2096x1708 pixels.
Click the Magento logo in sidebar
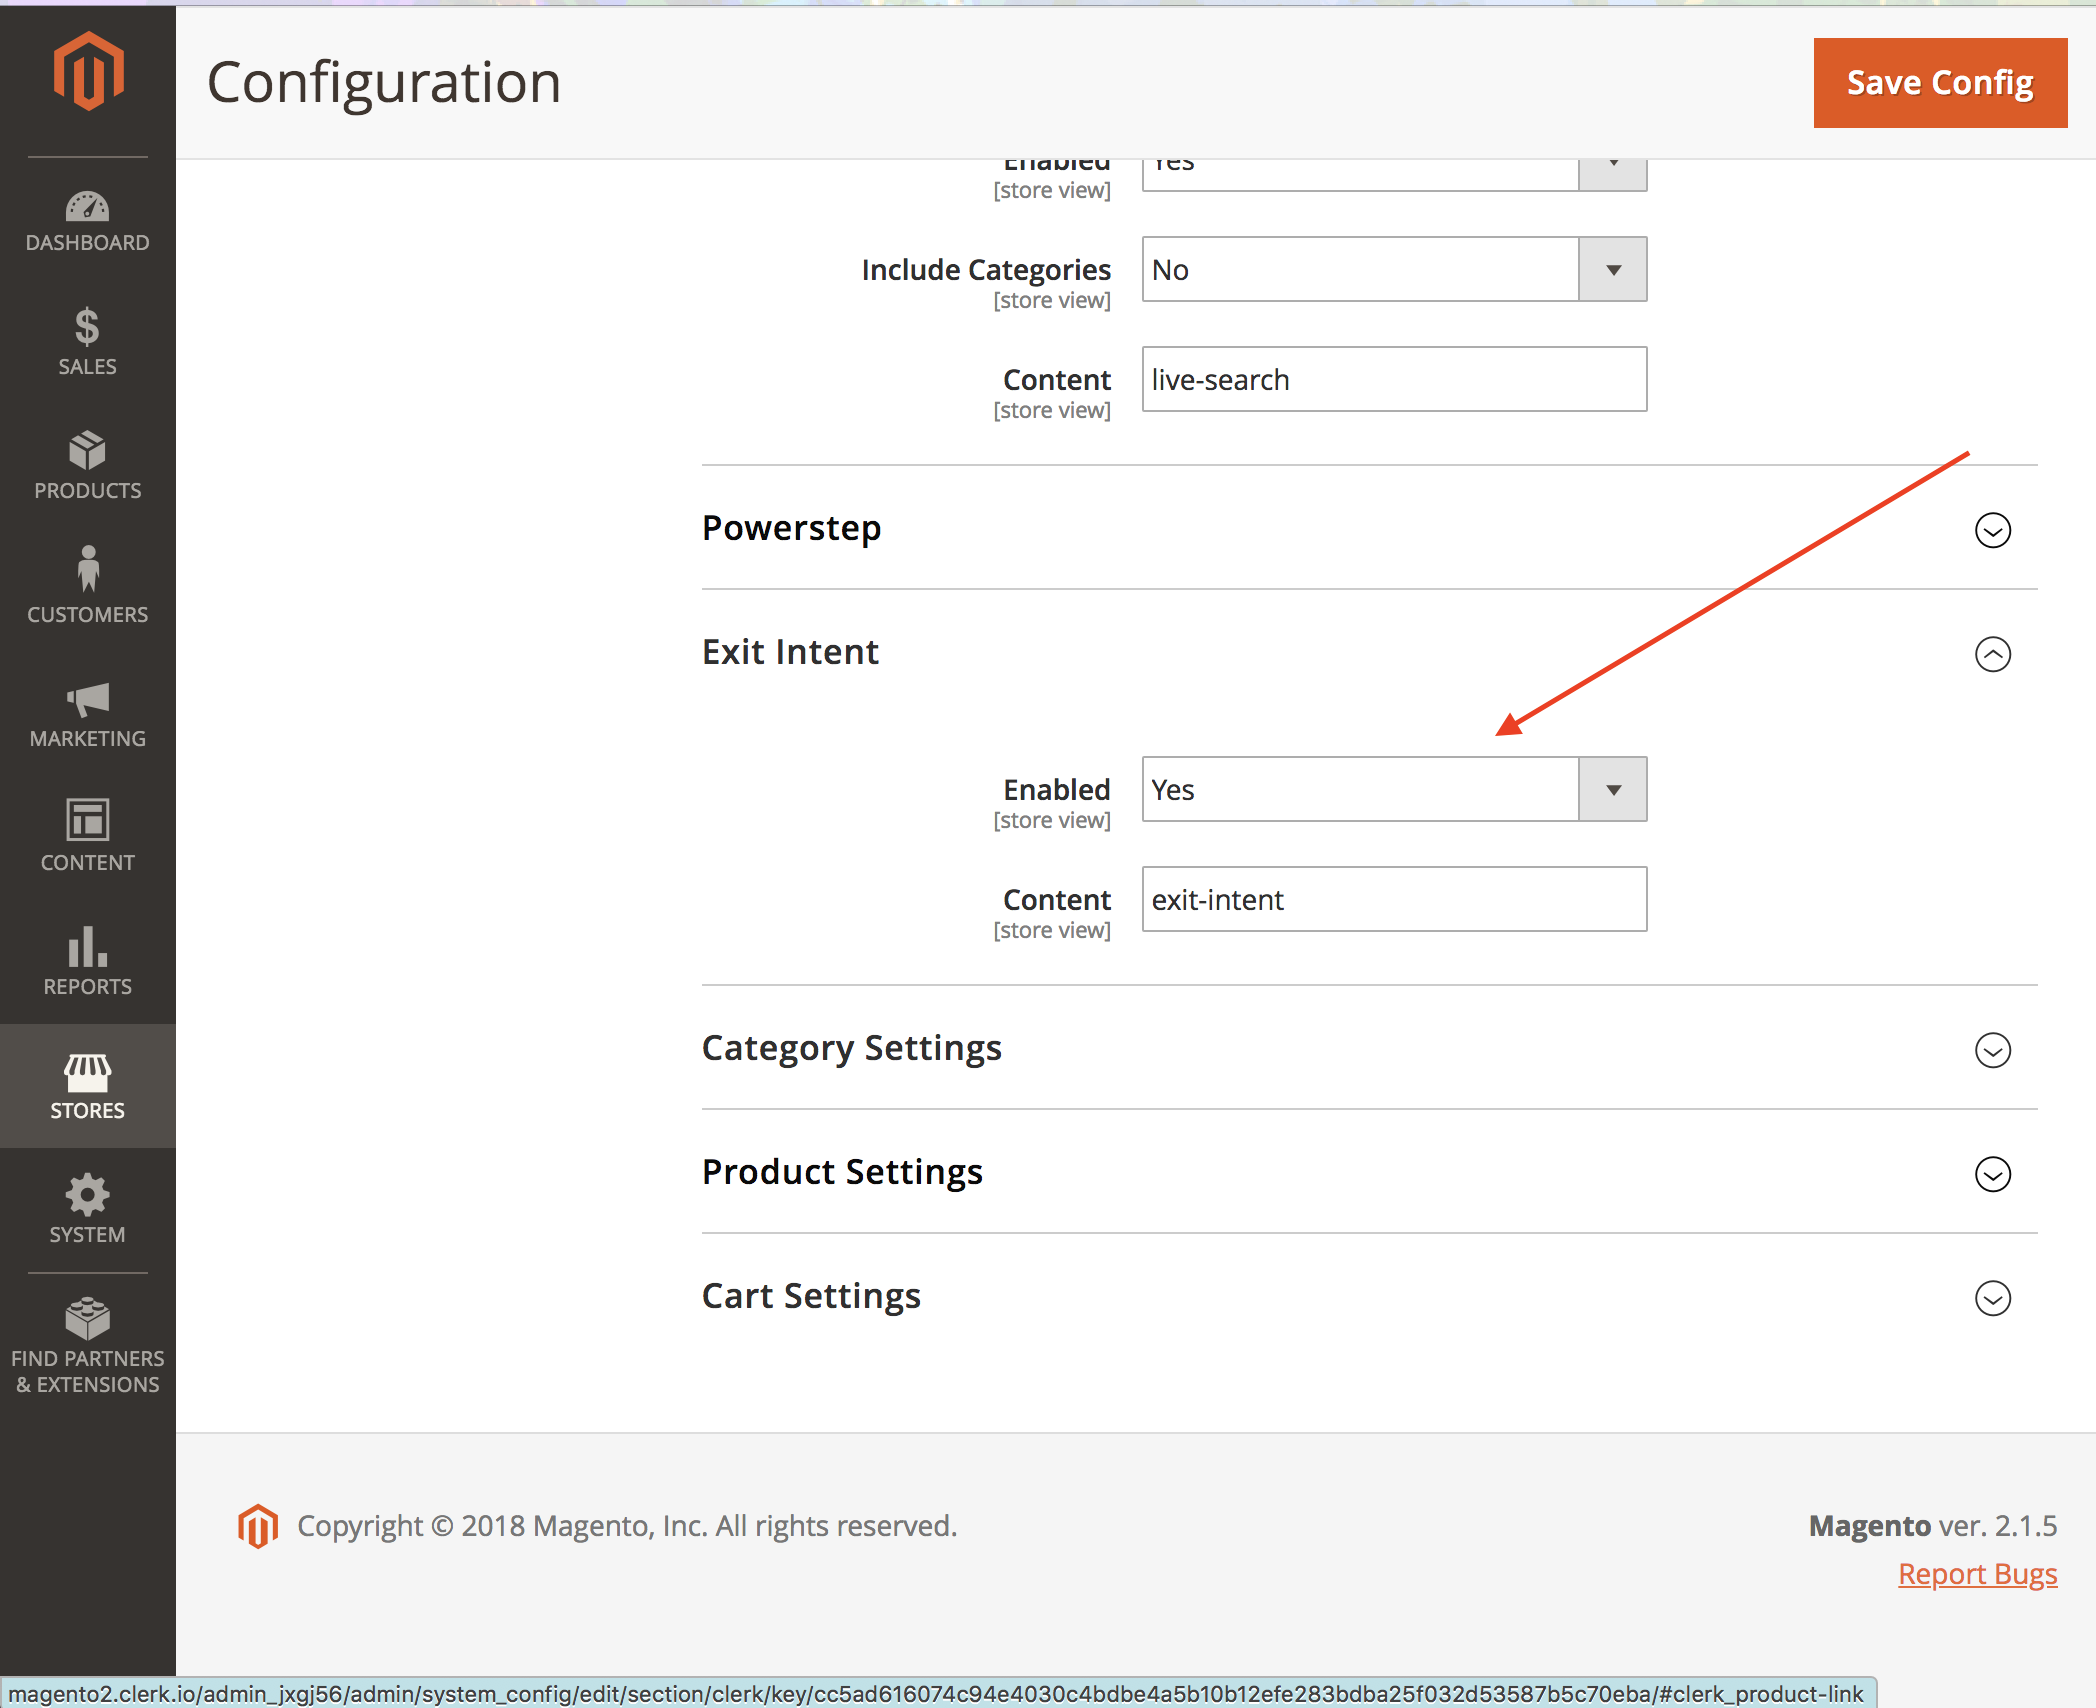click(x=88, y=72)
